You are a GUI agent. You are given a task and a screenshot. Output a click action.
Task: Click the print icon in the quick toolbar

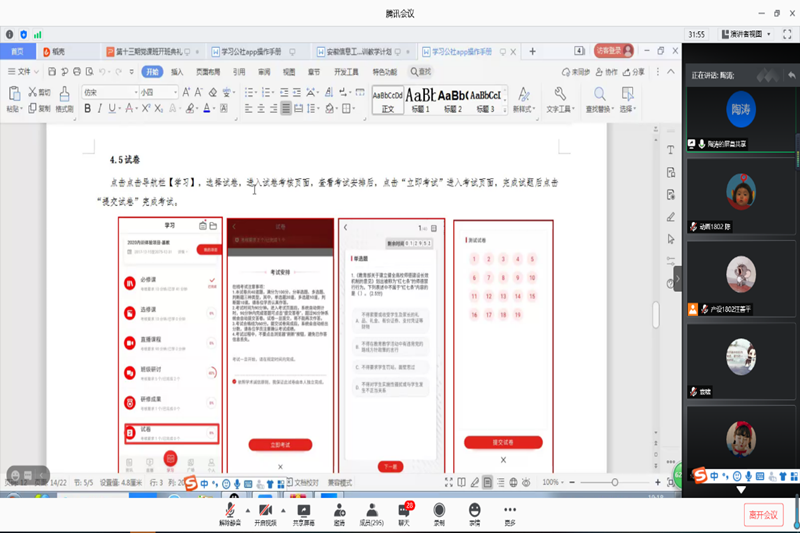pyautogui.click(x=77, y=72)
